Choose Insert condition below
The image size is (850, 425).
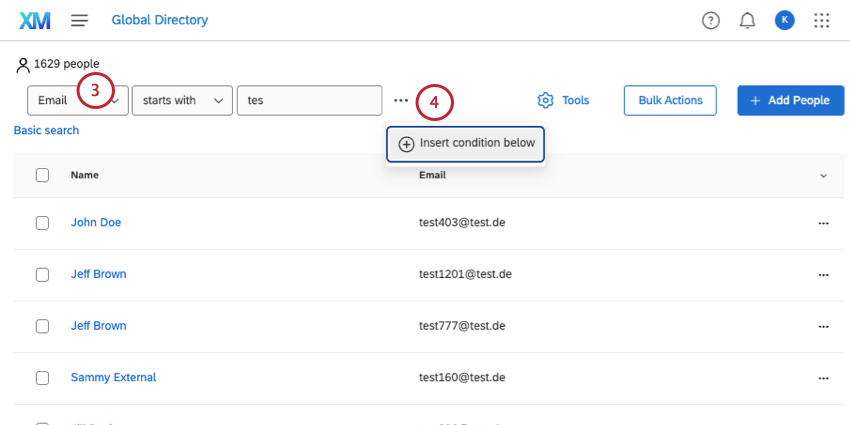[467, 143]
